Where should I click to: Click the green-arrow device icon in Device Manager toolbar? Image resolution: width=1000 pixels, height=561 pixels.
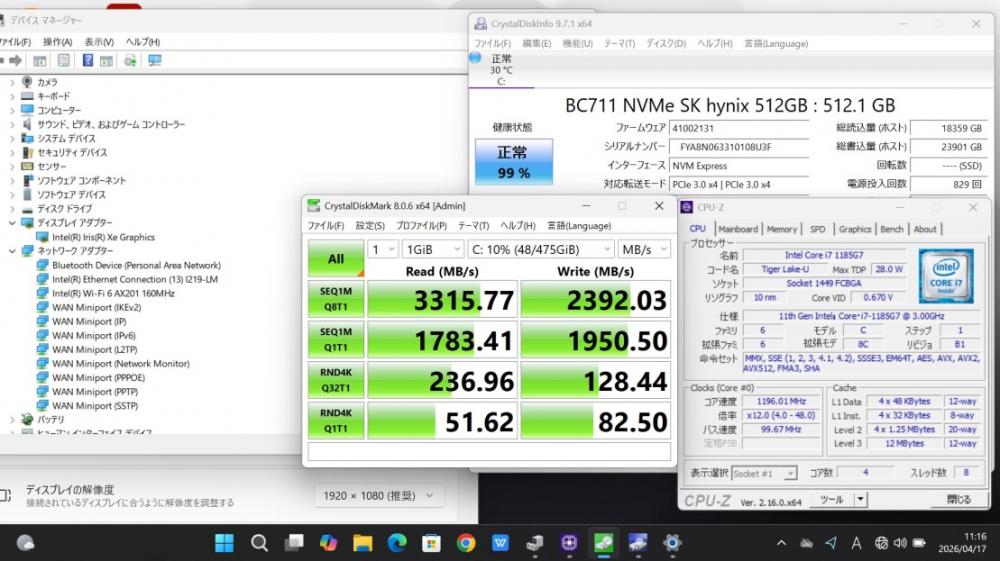[130, 61]
